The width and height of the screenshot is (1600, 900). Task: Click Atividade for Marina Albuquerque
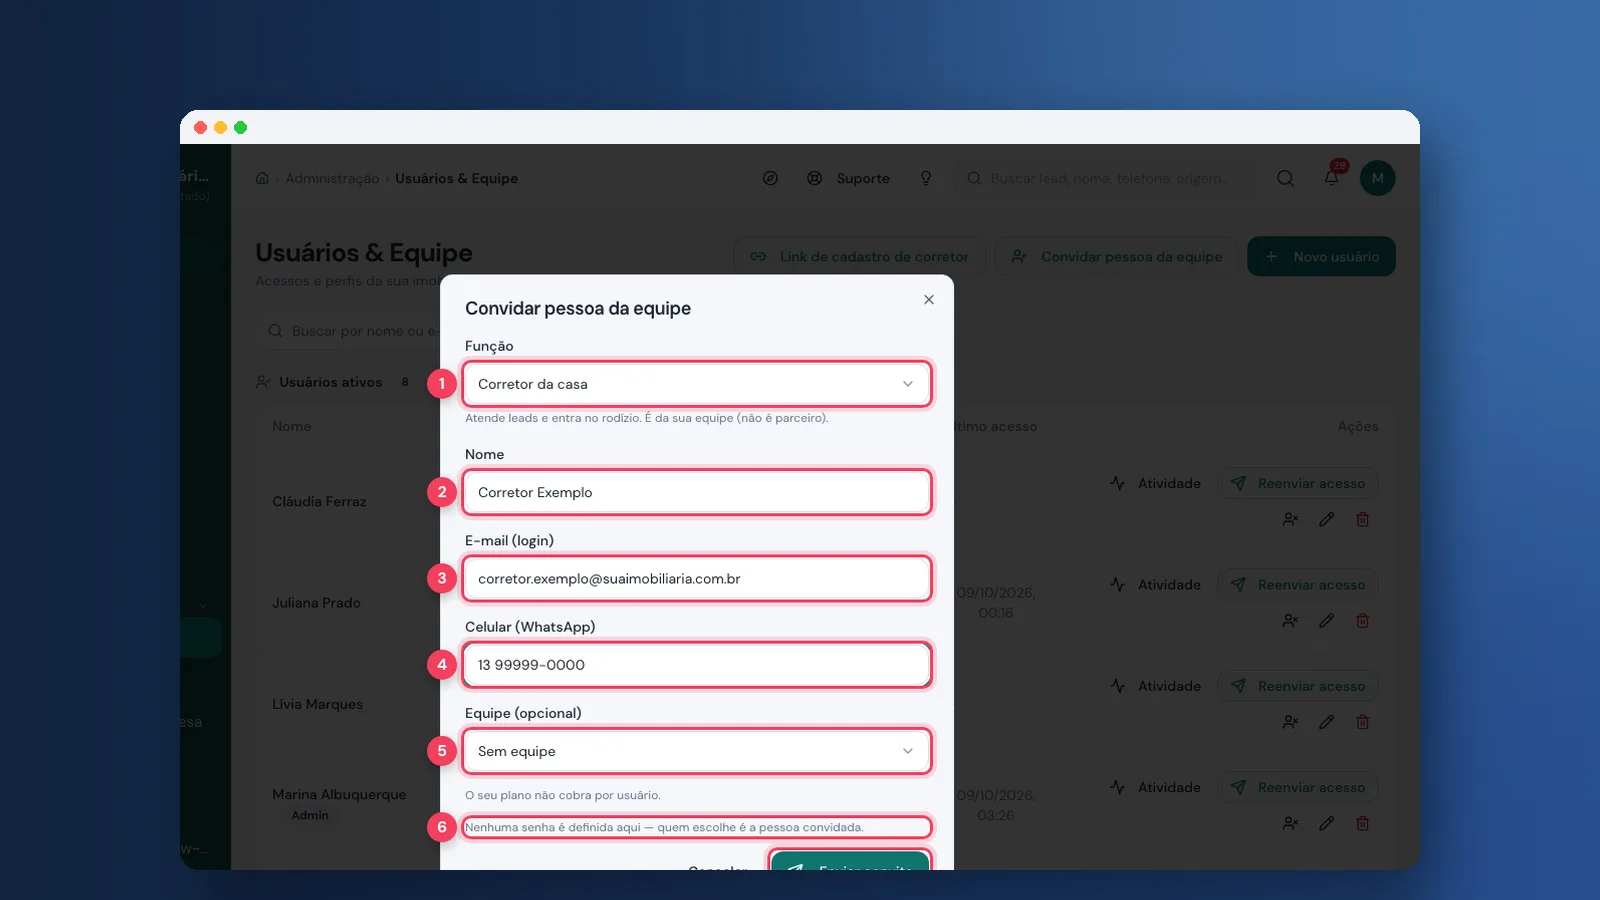tap(1156, 787)
